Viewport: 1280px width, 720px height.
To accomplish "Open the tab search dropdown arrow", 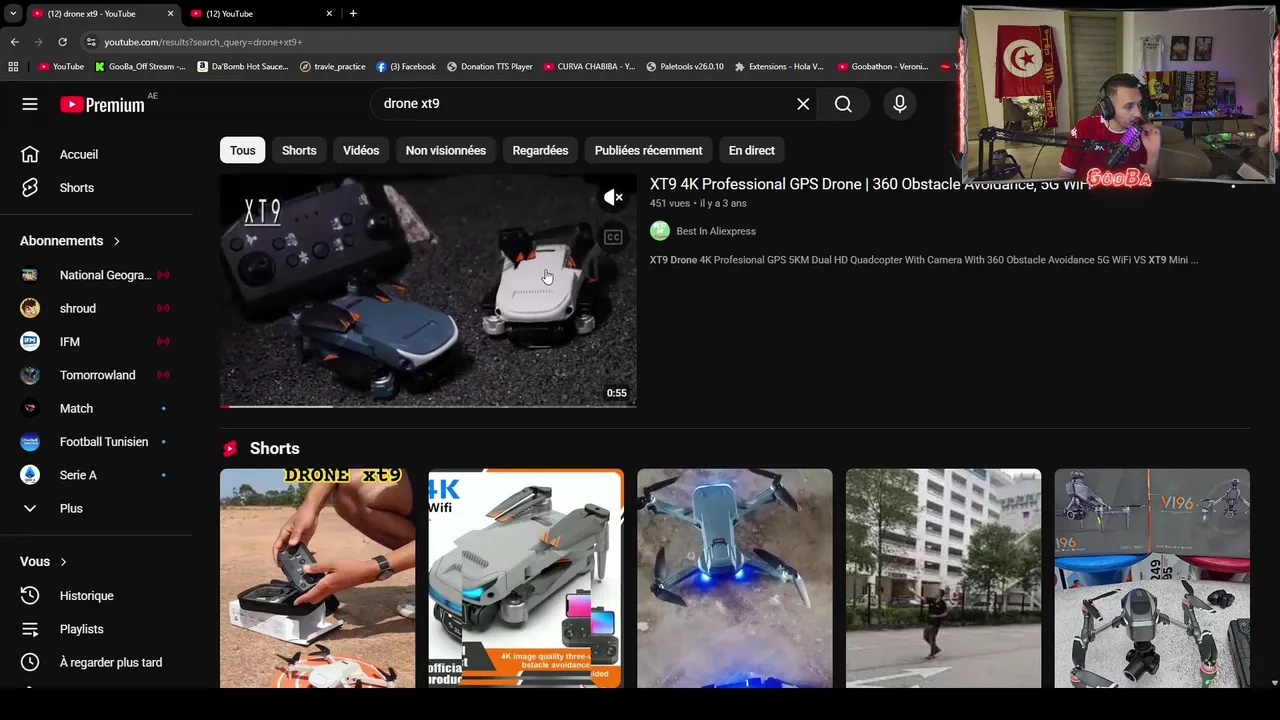I will [12, 14].
